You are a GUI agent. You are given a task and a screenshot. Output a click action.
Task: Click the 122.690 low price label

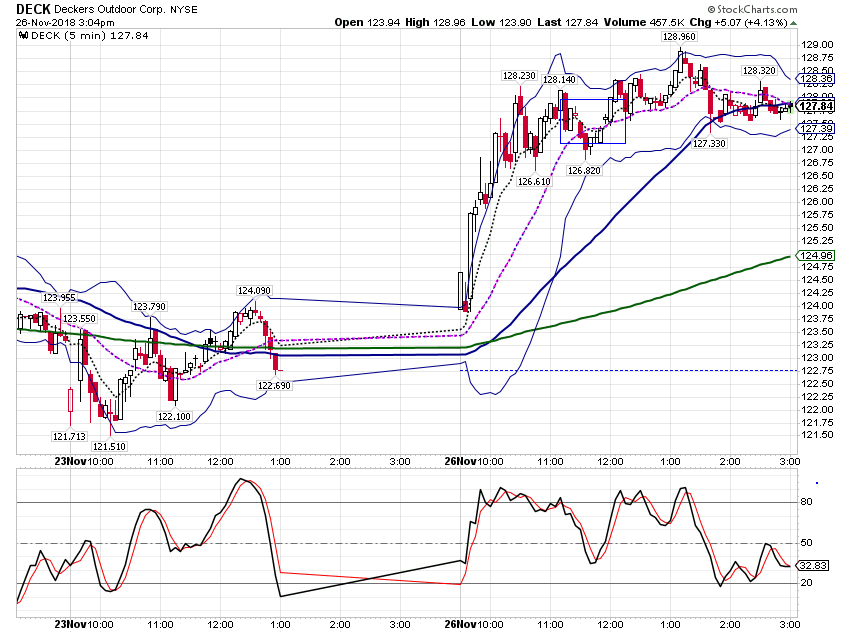tap(274, 386)
